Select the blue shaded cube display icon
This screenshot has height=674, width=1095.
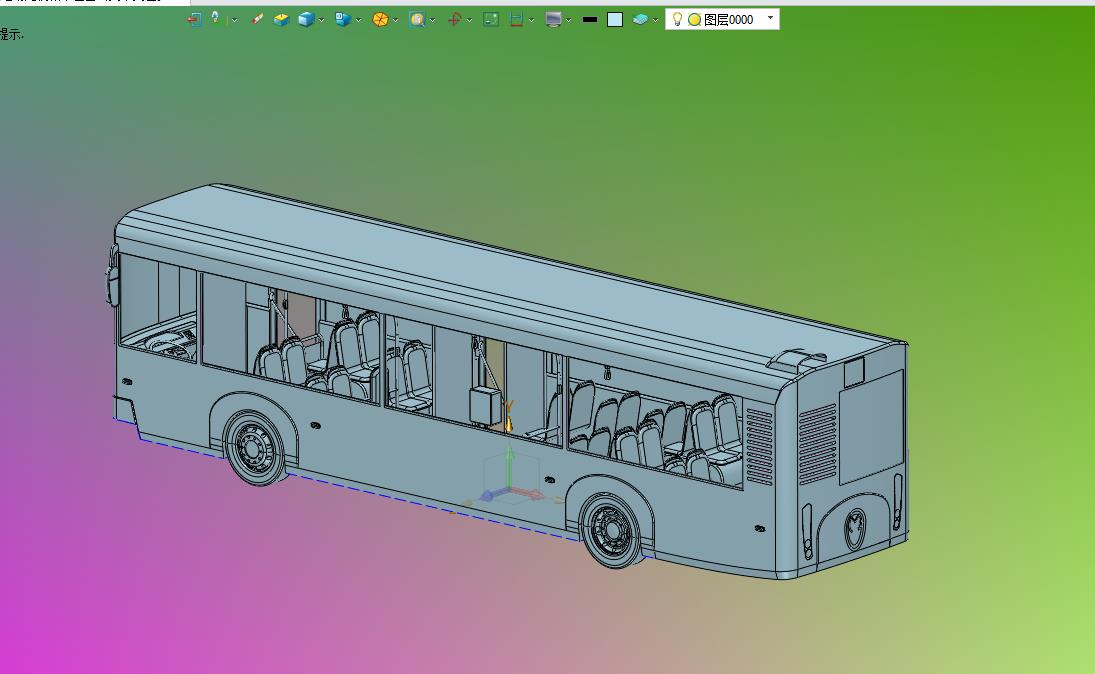306,19
